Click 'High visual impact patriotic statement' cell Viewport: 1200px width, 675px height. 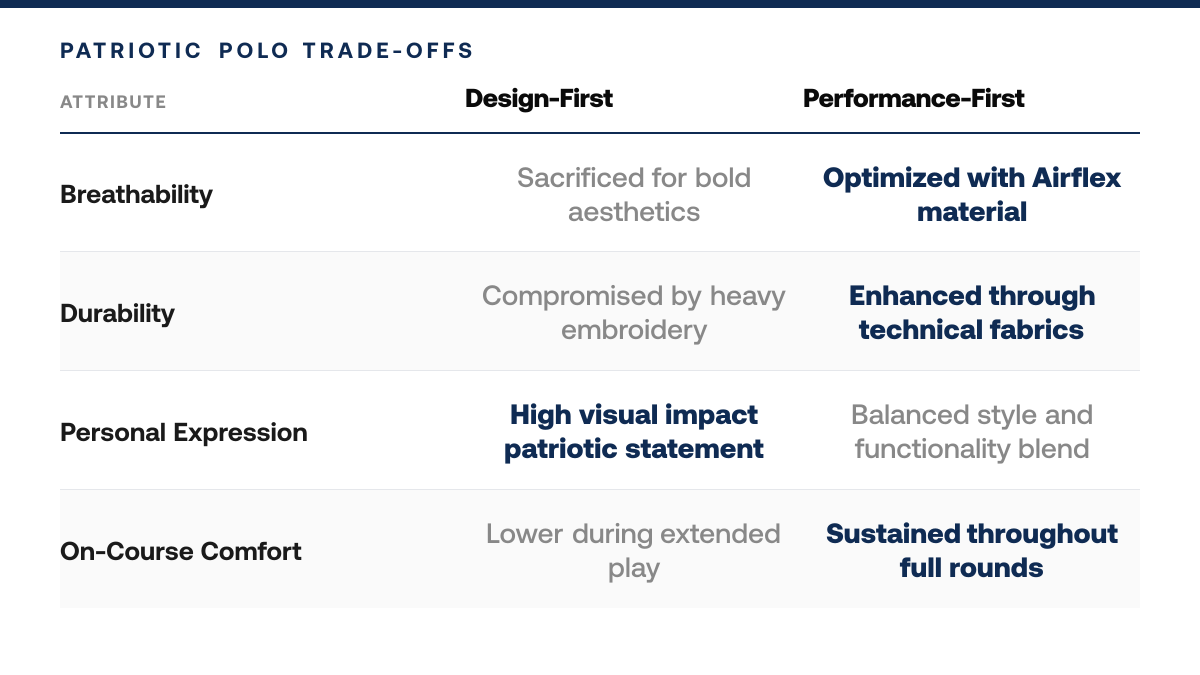pyautogui.click(x=634, y=432)
